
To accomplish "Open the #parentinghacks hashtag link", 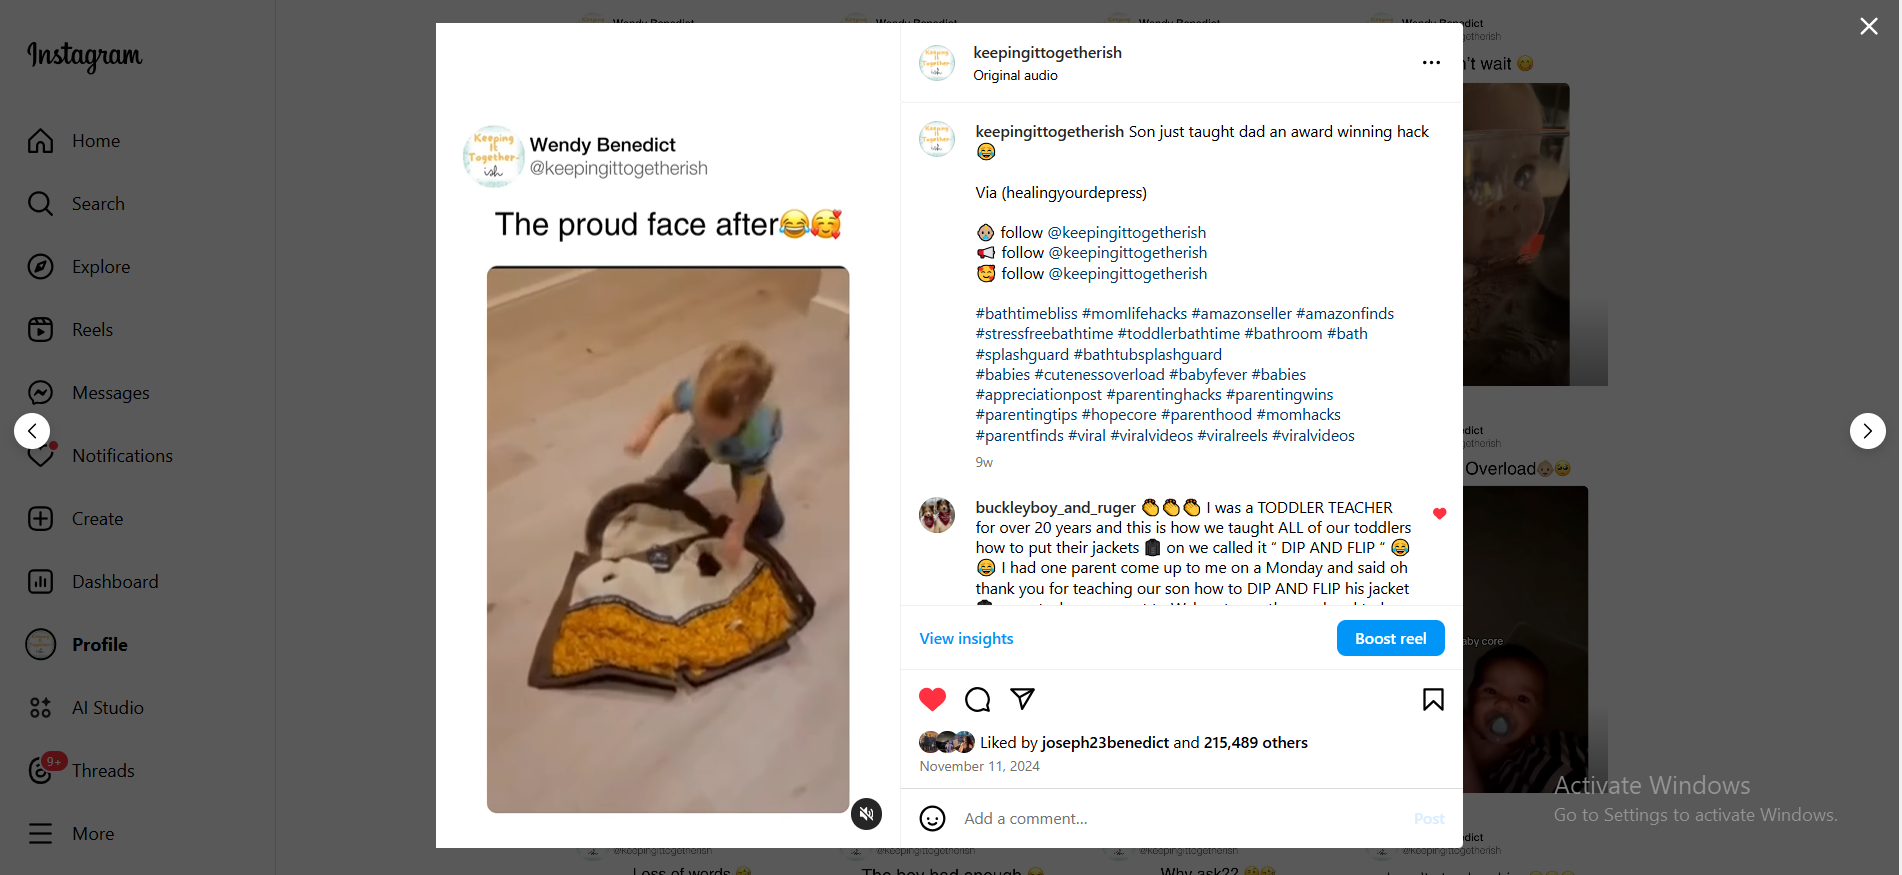I will coord(1163,395).
